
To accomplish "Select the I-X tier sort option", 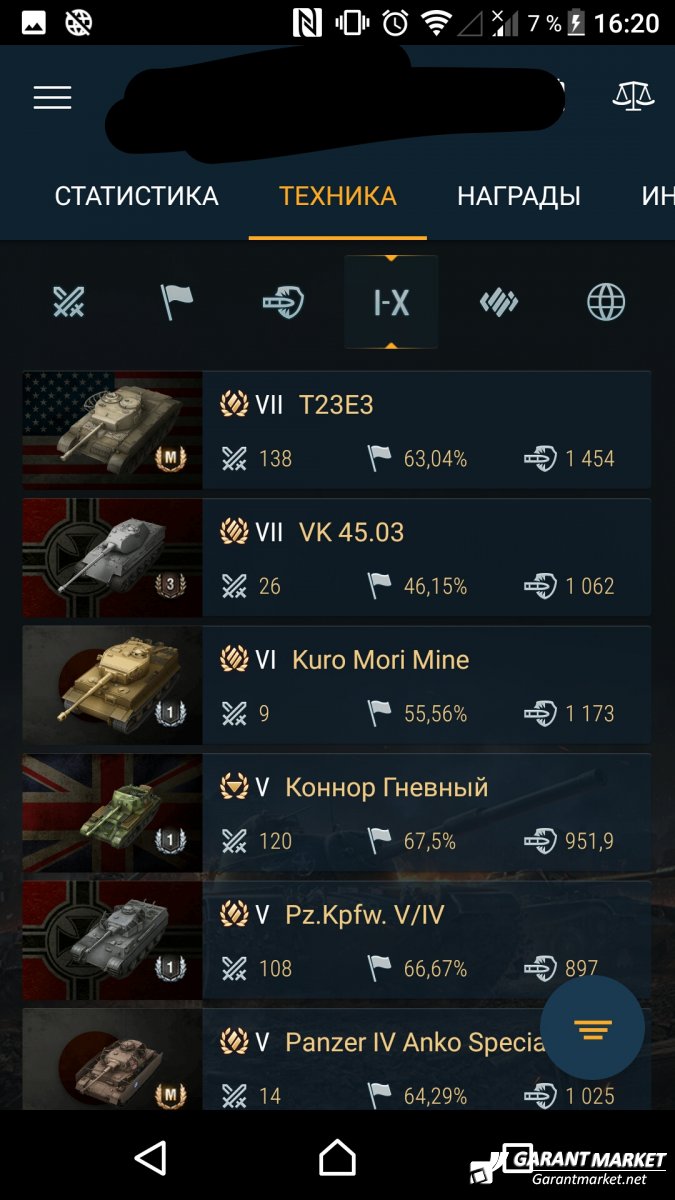I will click(x=391, y=302).
